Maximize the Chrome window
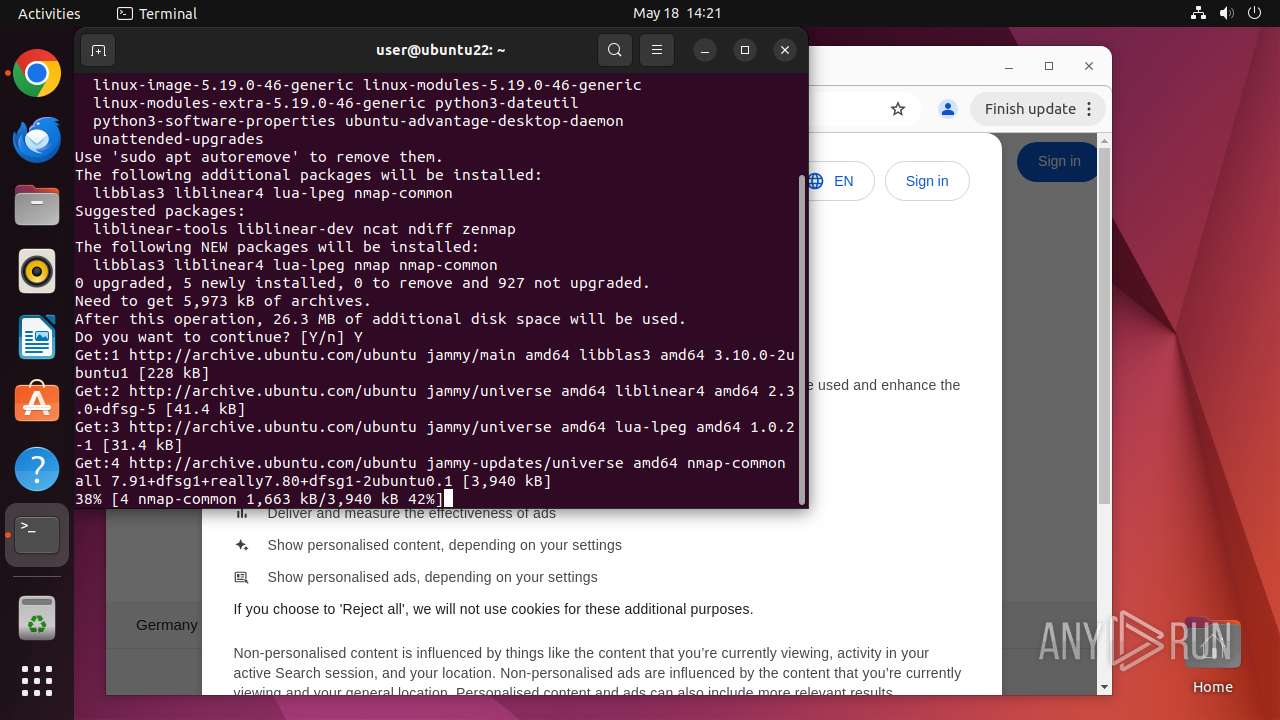This screenshot has width=1280, height=720. [1049, 66]
